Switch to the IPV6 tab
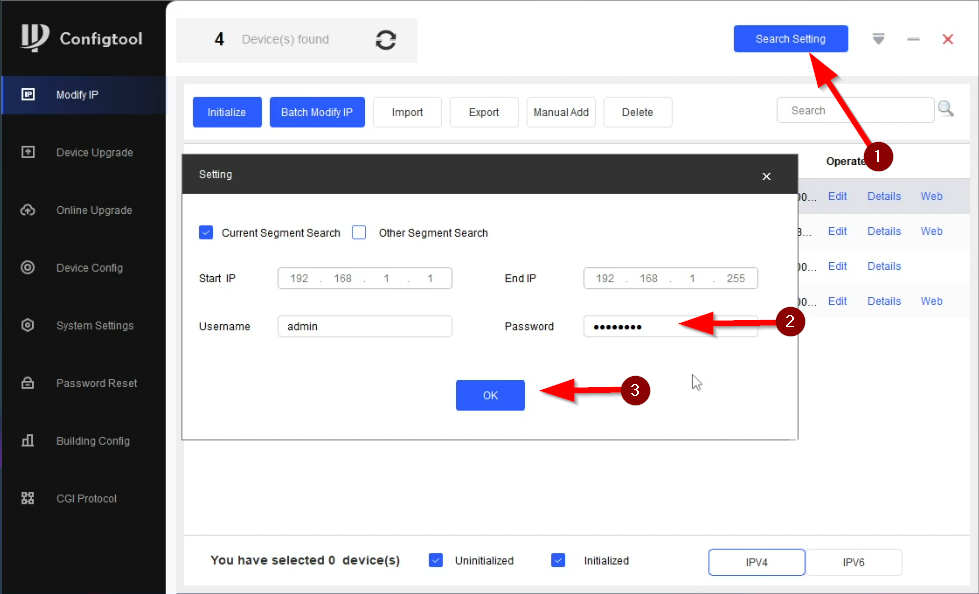 pos(853,562)
